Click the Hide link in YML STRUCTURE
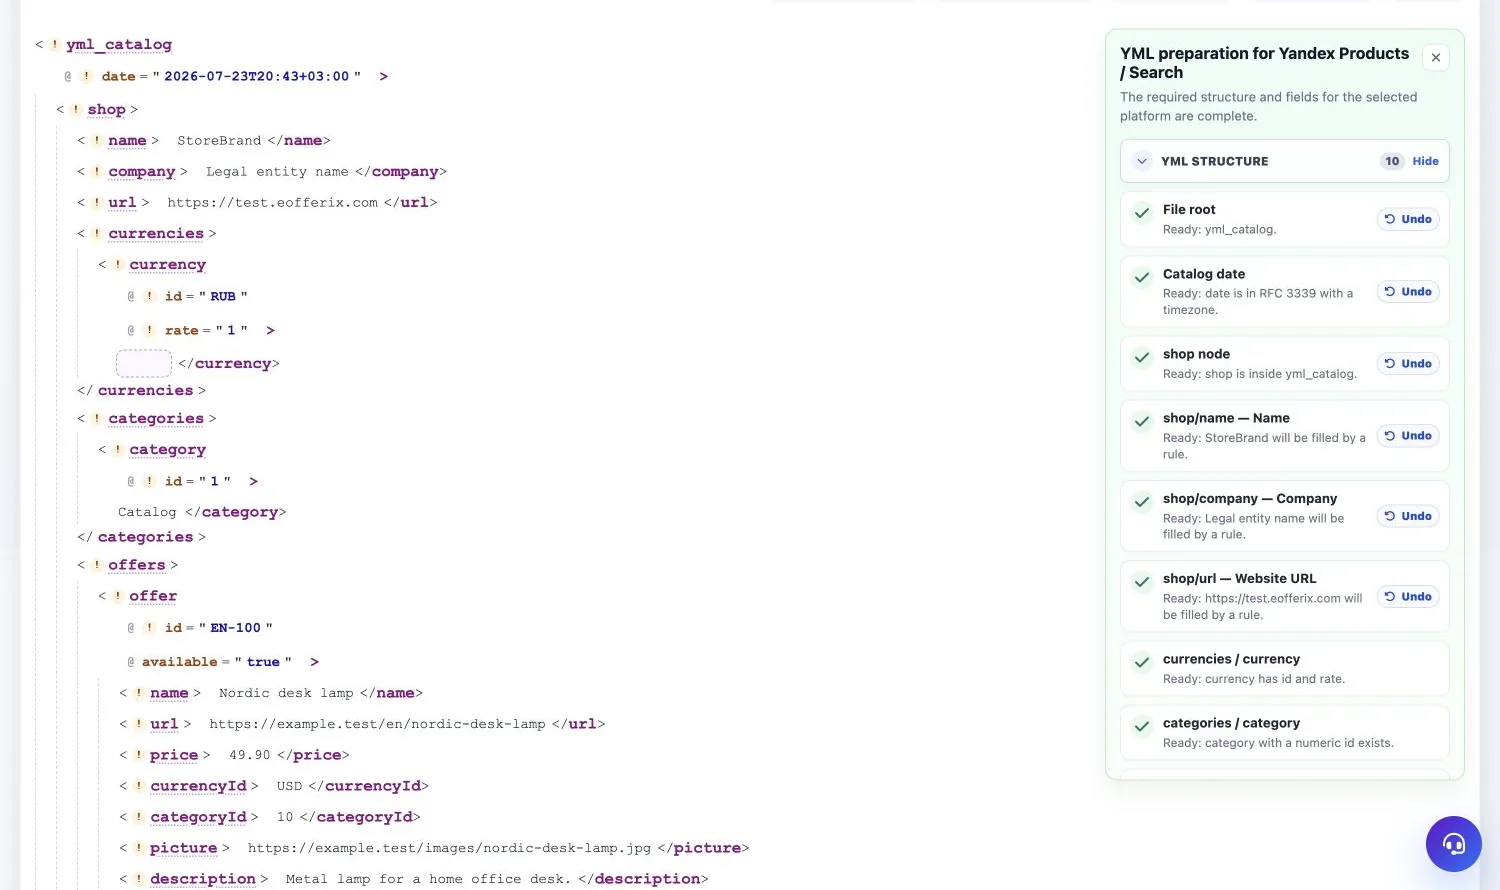The height and width of the screenshot is (890, 1500). click(x=1425, y=161)
